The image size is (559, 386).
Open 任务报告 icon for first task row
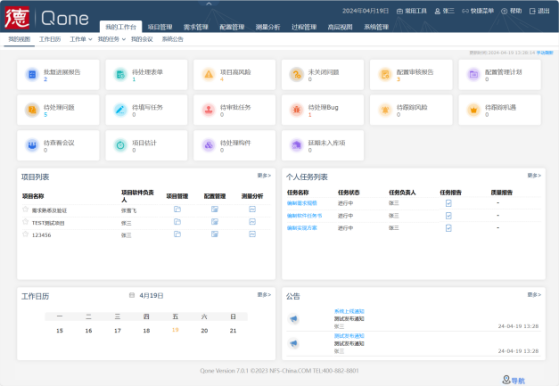pyautogui.click(x=448, y=203)
